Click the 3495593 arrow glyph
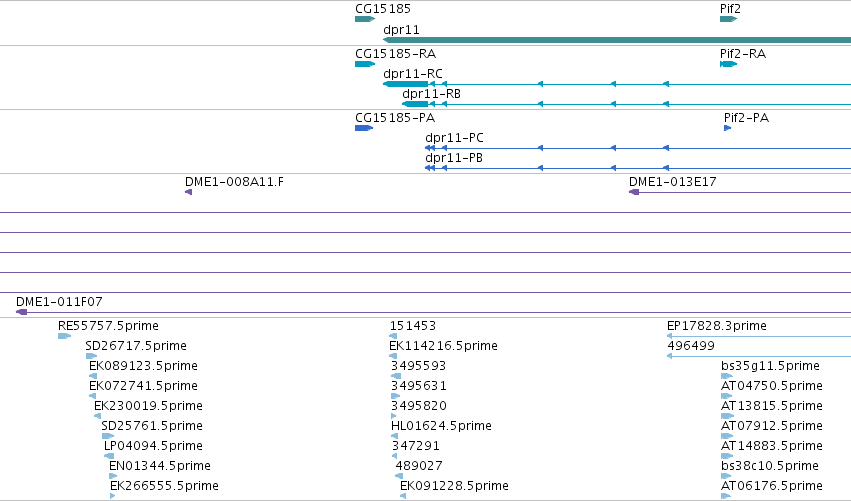The height and width of the screenshot is (501, 851). tap(396, 376)
